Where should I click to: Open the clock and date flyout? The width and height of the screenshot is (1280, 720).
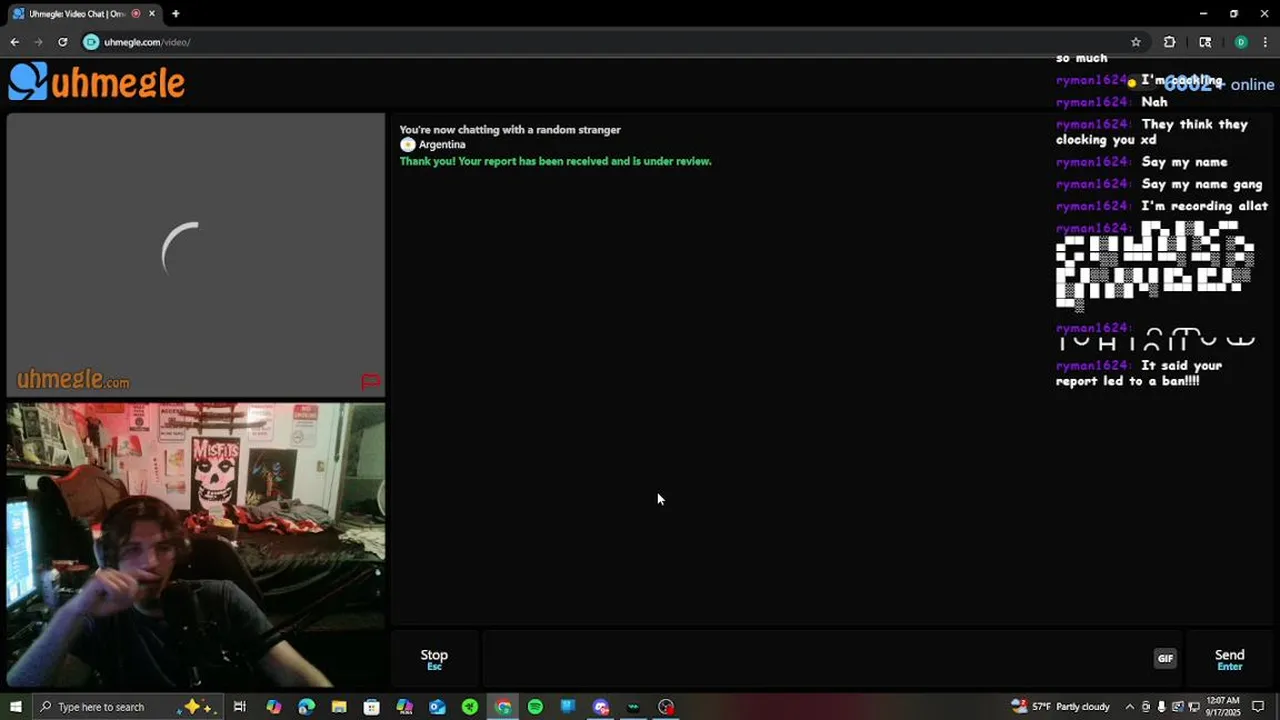(1224, 707)
